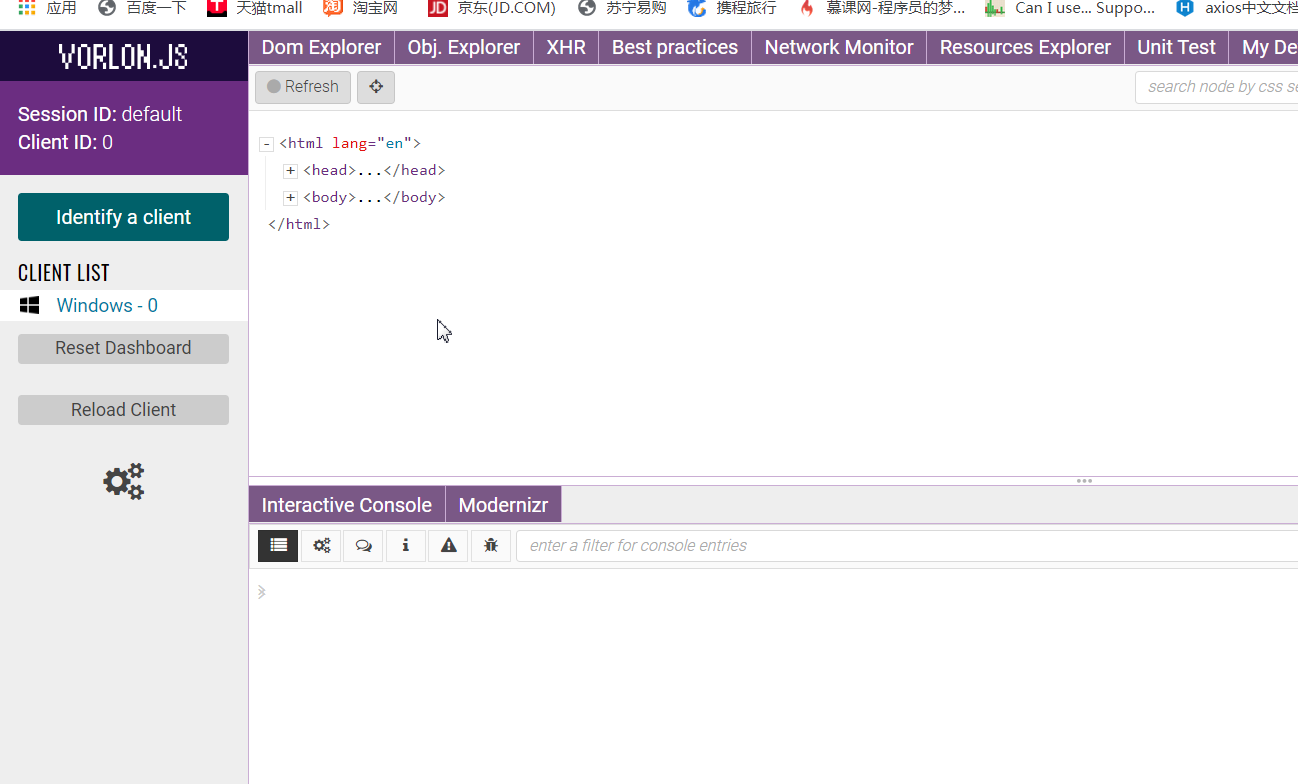This screenshot has height=784, width=1298.
Task: Open the XHR tab
Action: tap(566, 47)
